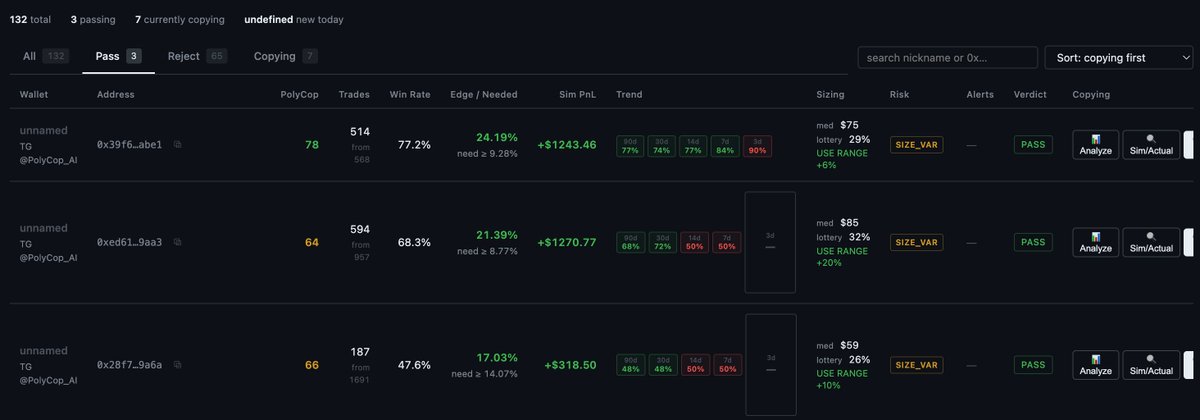Viewport: 1200px width, 420px height.
Task: Click the win rate 47.6%
Action: pyautogui.click(x=414, y=365)
